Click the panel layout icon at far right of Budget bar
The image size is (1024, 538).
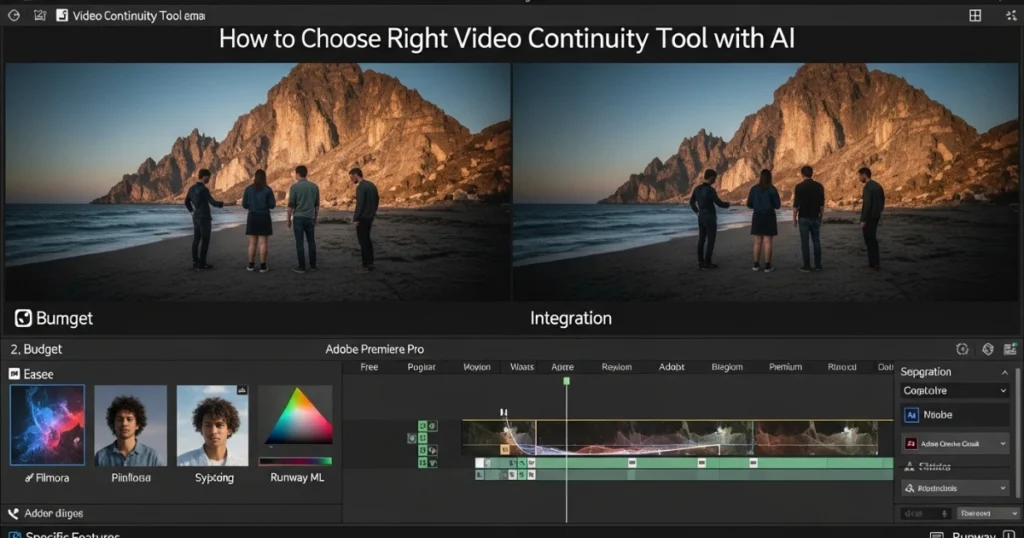(1010, 349)
